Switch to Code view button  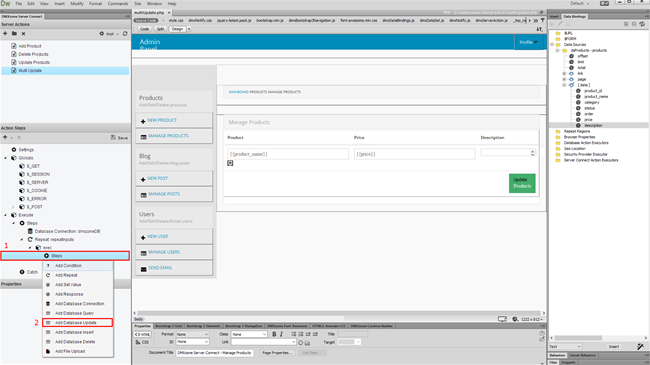(x=144, y=29)
